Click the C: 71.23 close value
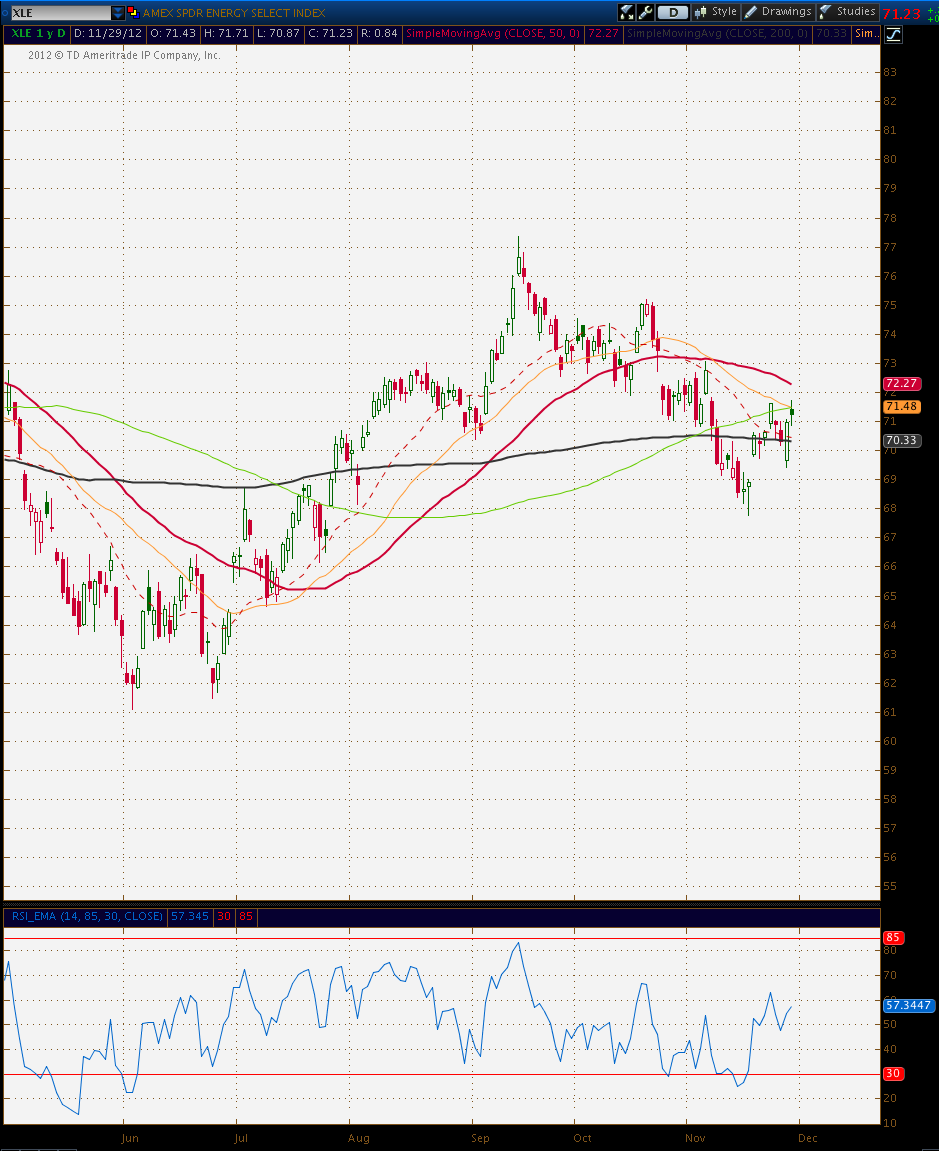Screen dimensions: 939x1151 point(330,34)
